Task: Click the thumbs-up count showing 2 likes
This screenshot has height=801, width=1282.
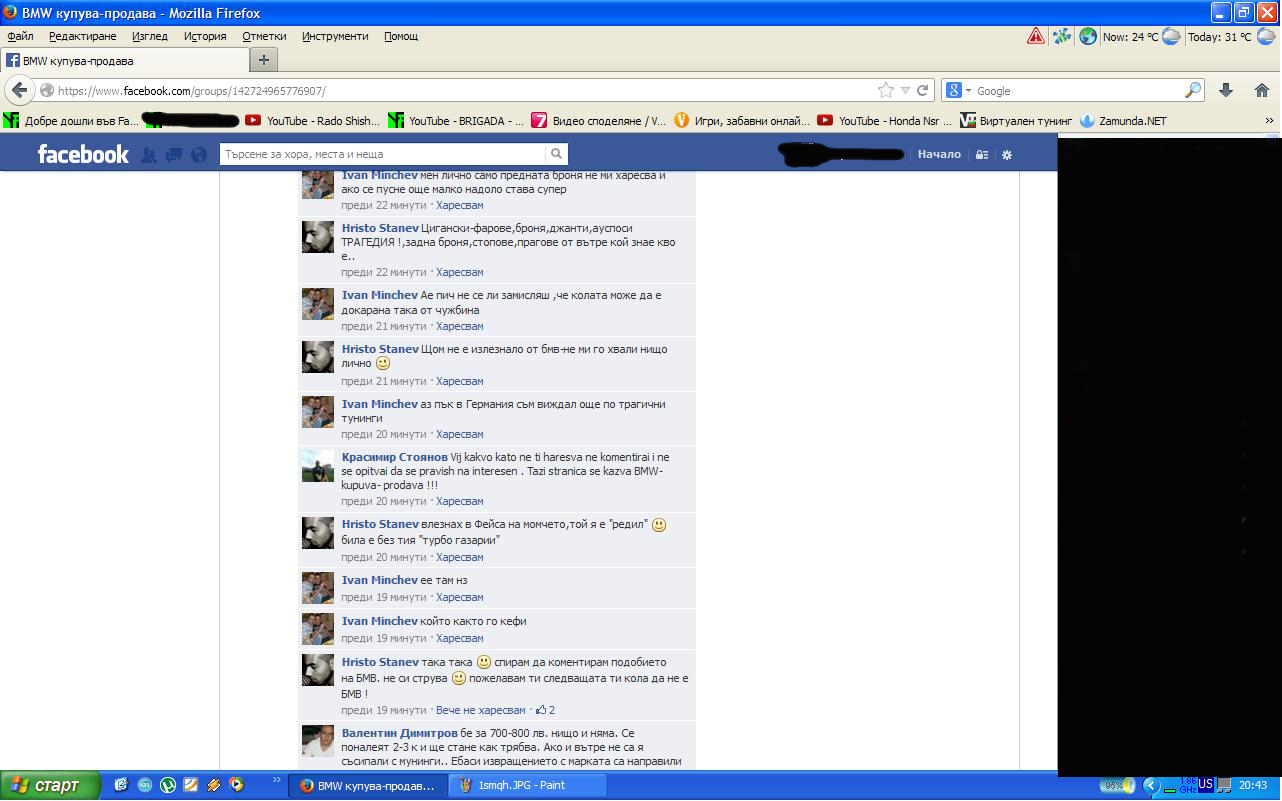Action: click(546, 710)
